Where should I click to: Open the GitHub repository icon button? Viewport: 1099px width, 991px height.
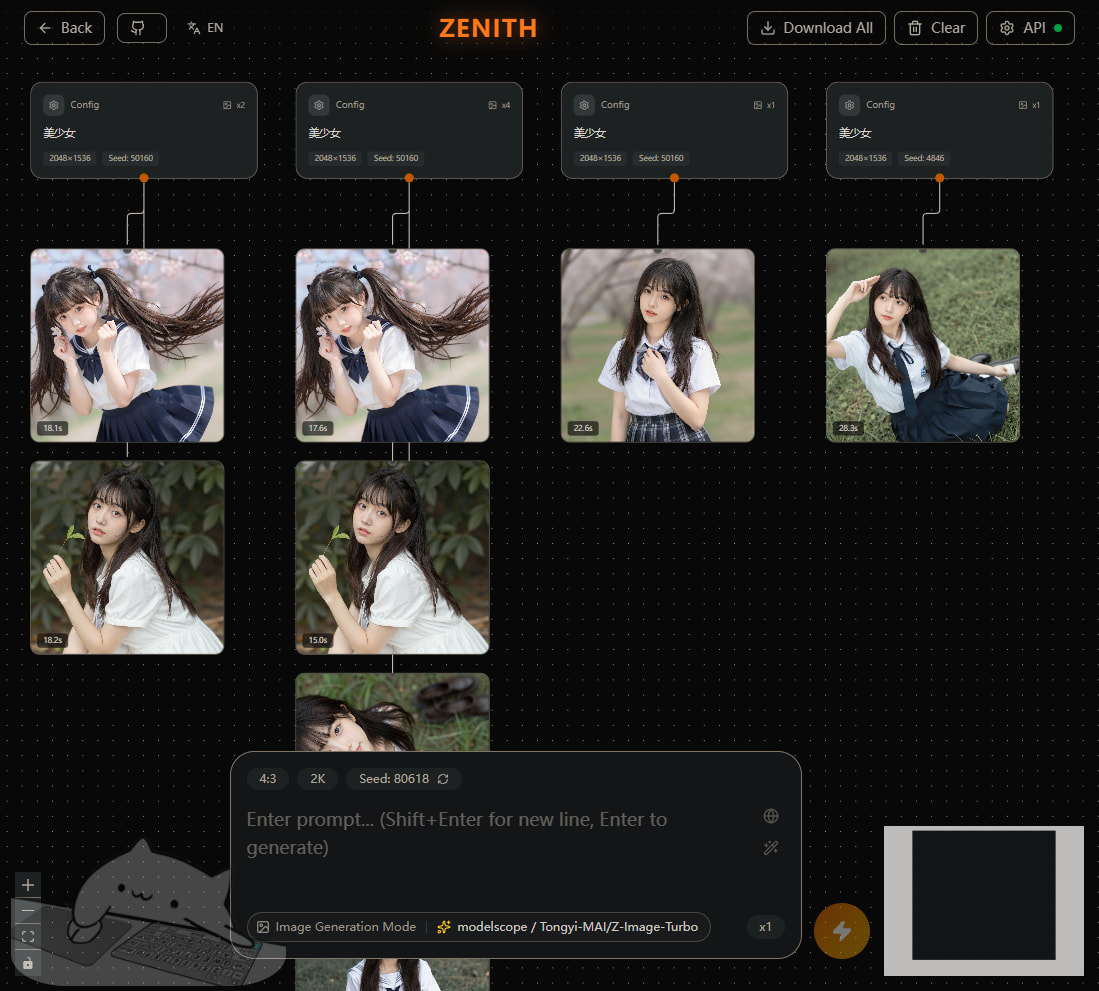pyautogui.click(x=142, y=28)
